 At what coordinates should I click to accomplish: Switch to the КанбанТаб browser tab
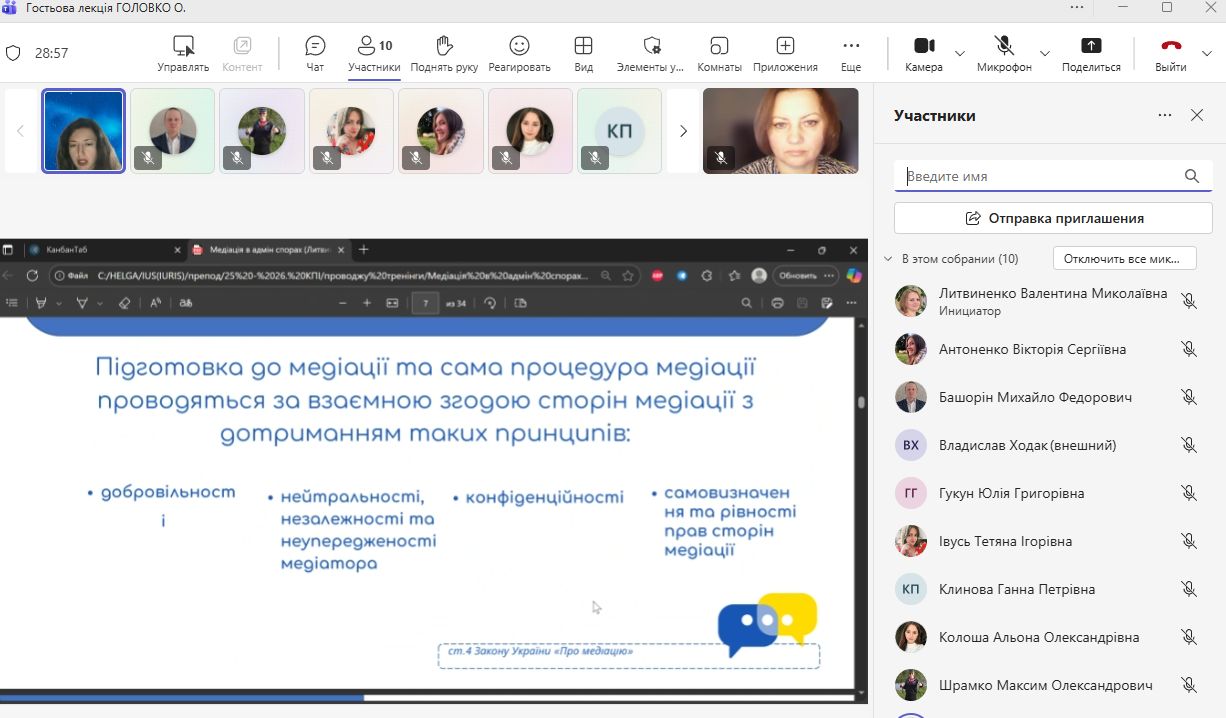[x=100, y=250]
